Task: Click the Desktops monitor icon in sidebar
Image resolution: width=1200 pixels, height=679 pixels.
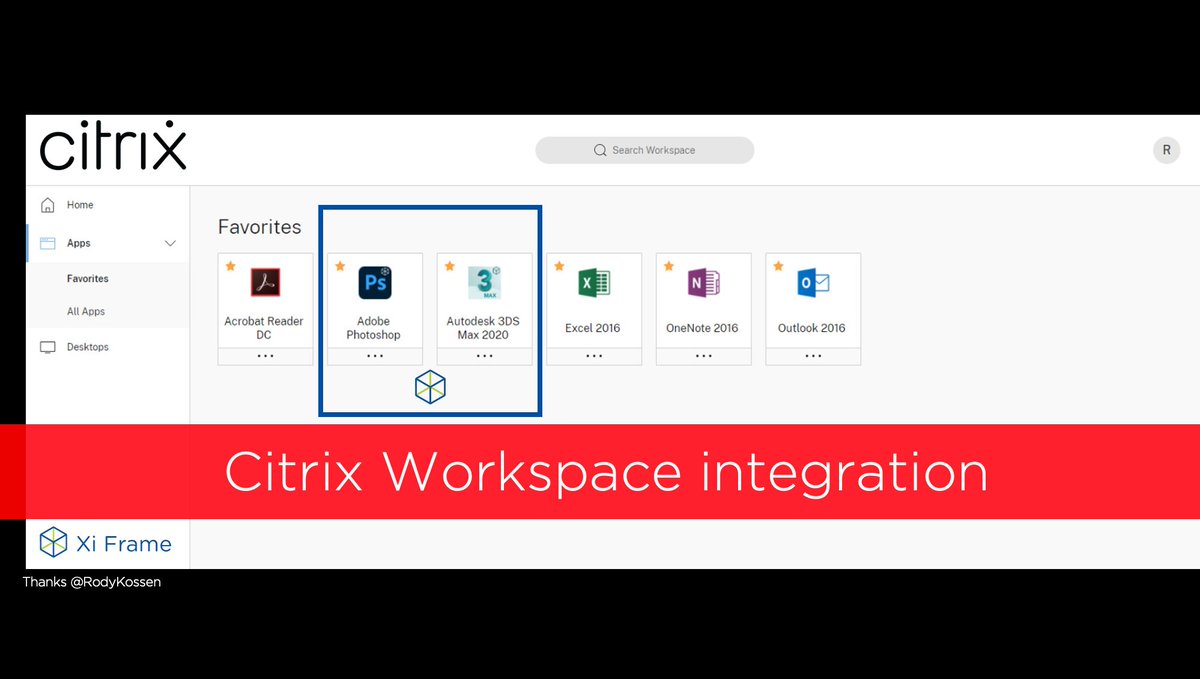Action: click(x=47, y=347)
